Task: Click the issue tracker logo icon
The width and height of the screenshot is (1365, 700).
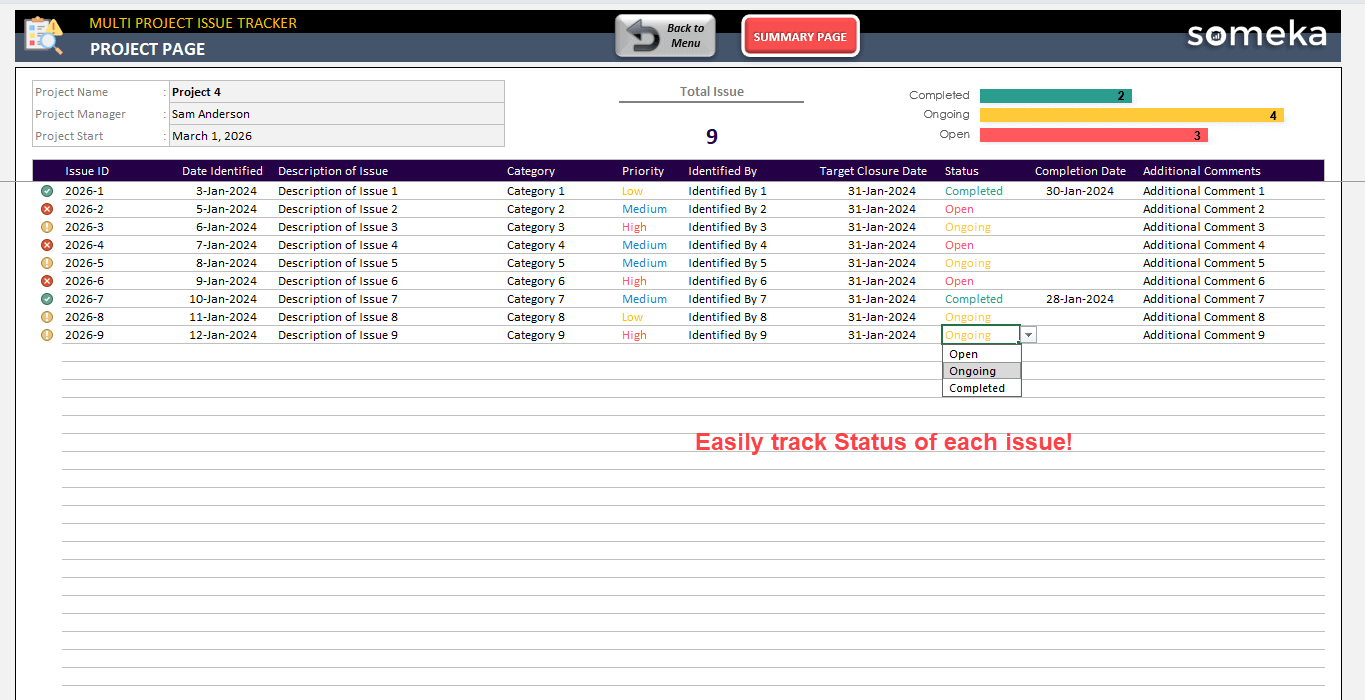Action: pos(43,36)
